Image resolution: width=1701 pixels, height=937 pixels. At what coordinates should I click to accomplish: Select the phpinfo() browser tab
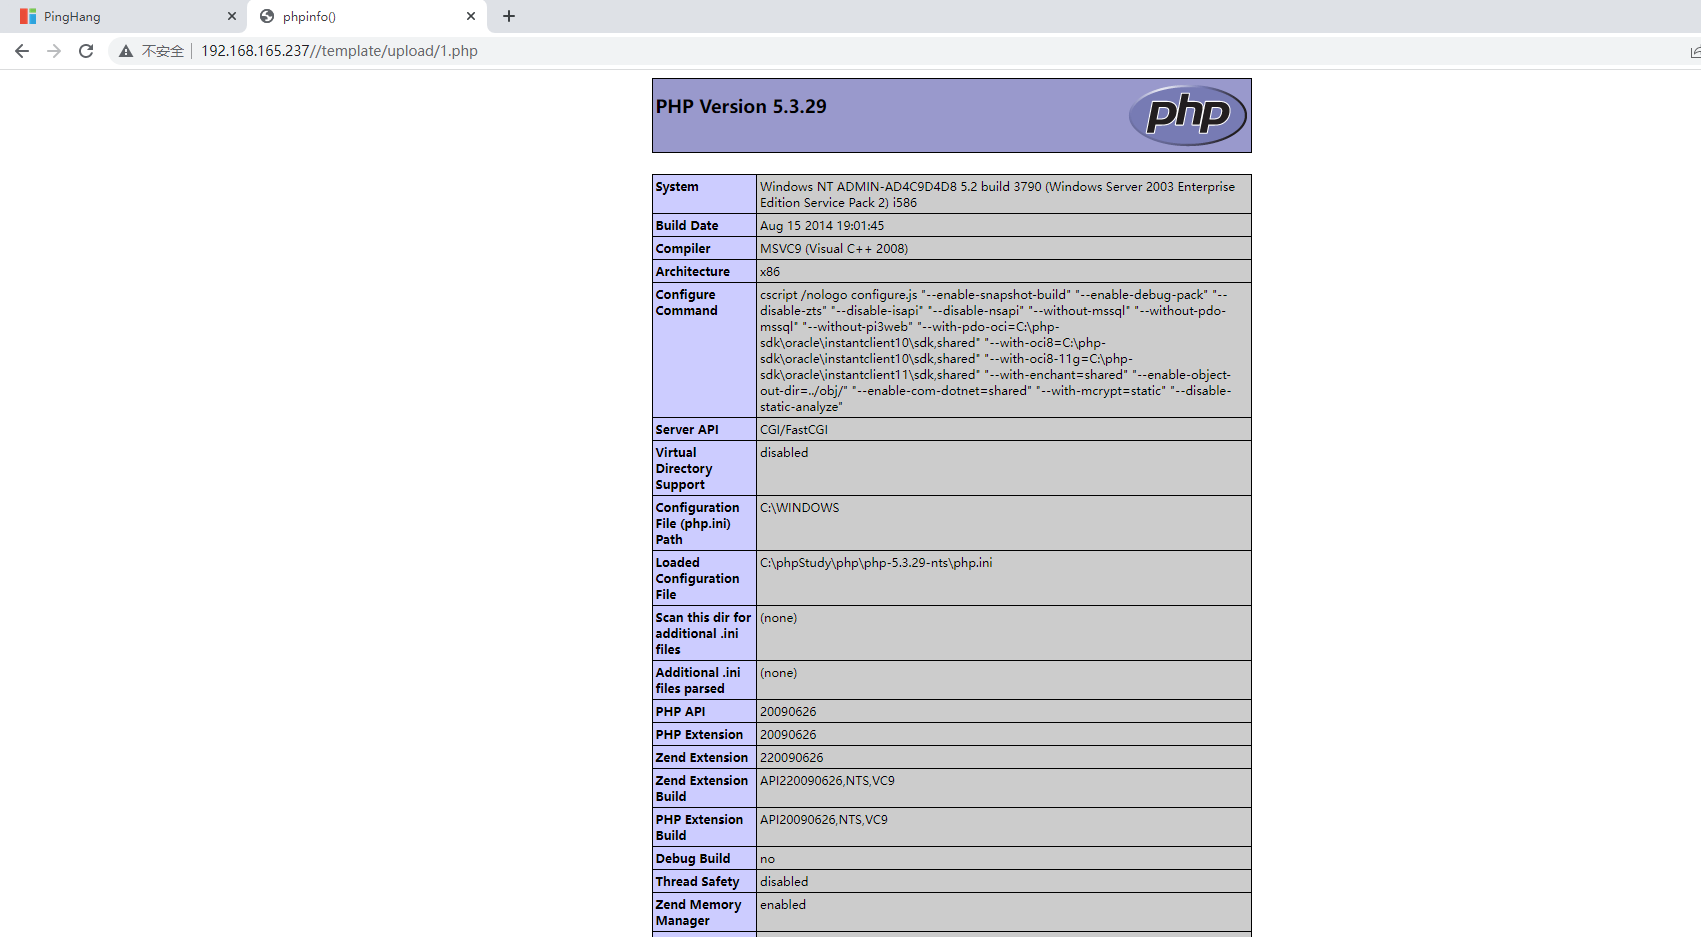tap(366, 17)
